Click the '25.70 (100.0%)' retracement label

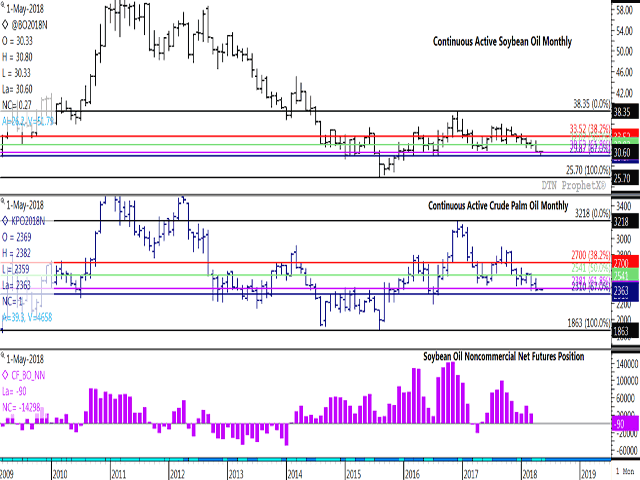coord(588,170)
